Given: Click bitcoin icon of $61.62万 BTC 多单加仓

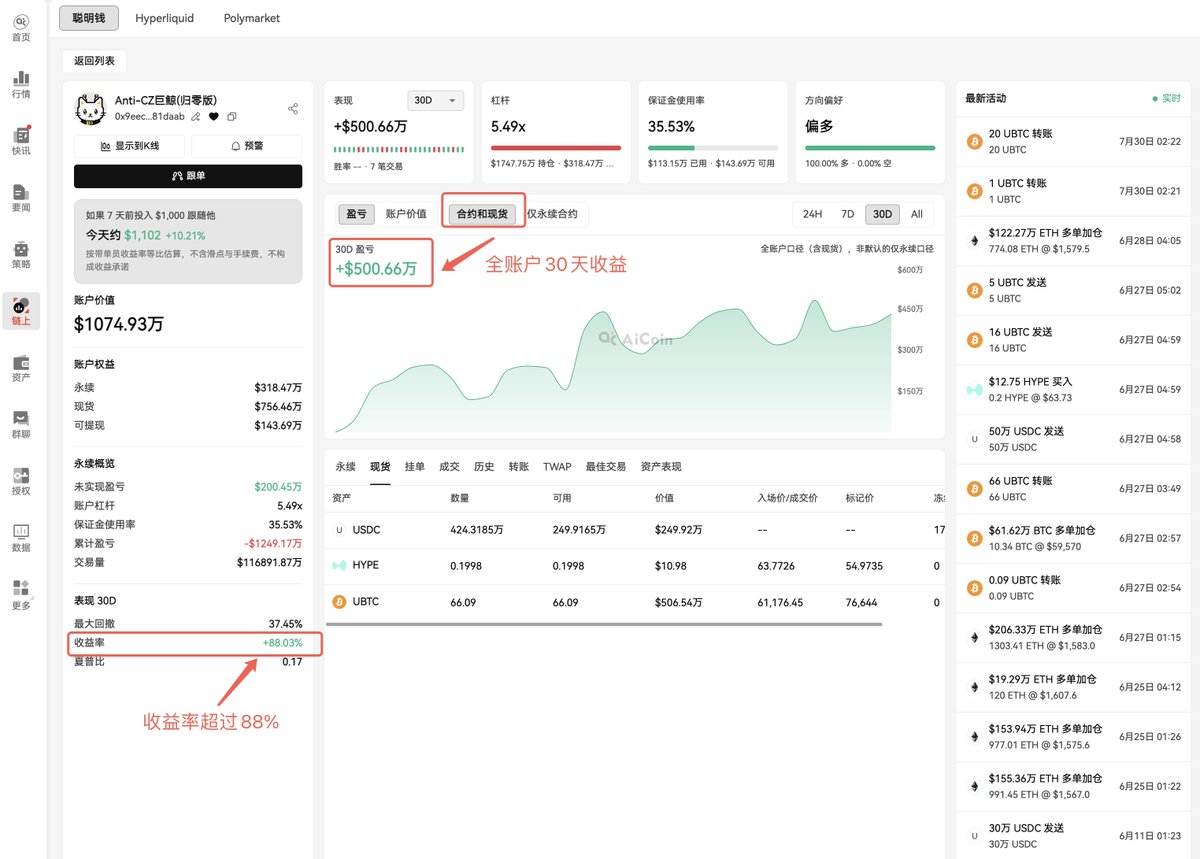Looking at the screenshot, I should click(974, 538).
